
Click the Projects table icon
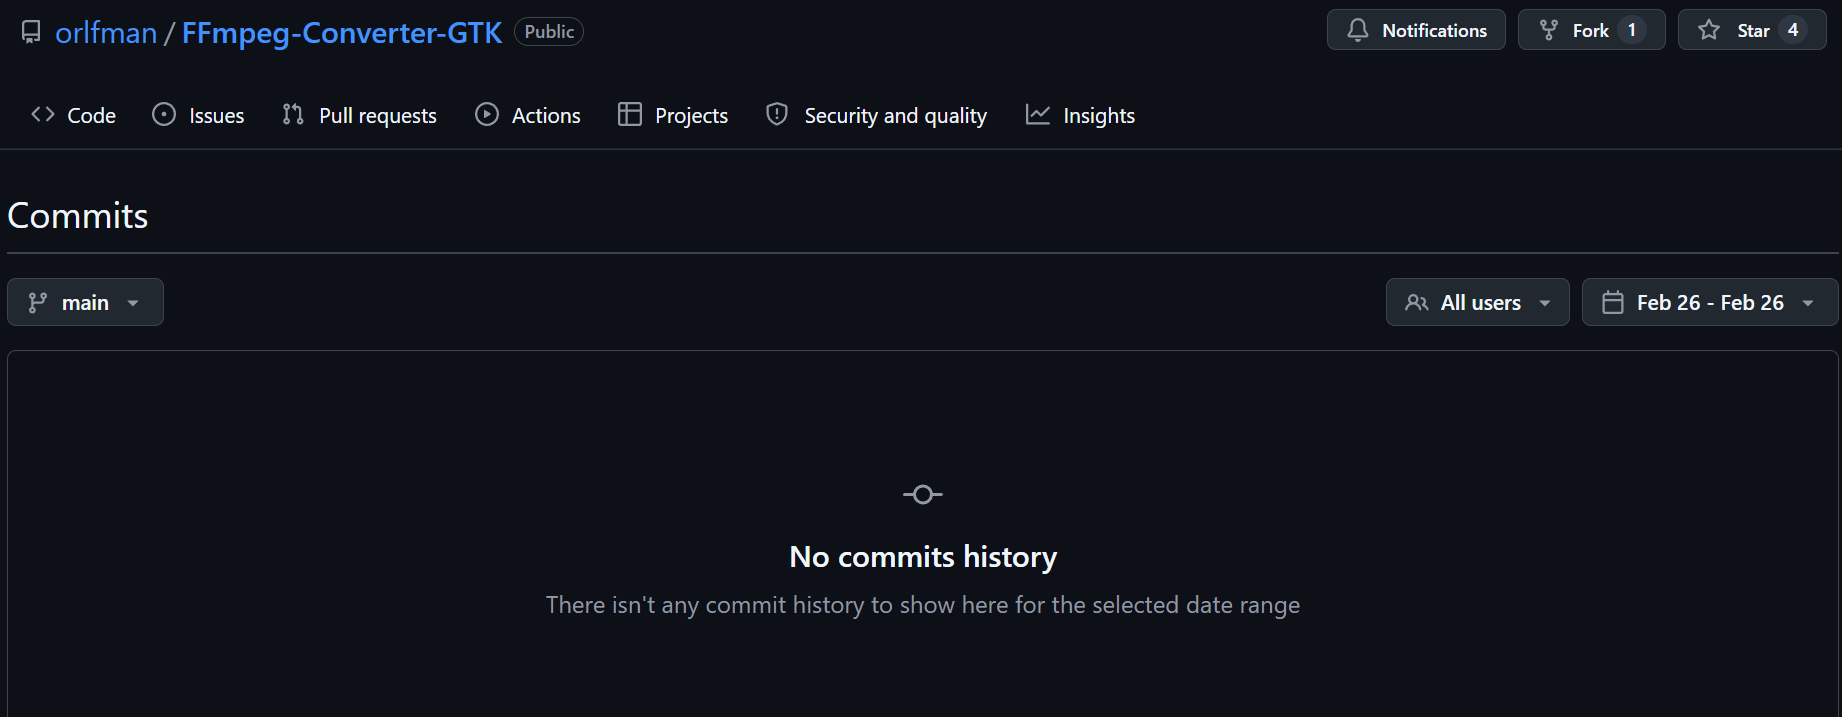(x=630, y=115)
